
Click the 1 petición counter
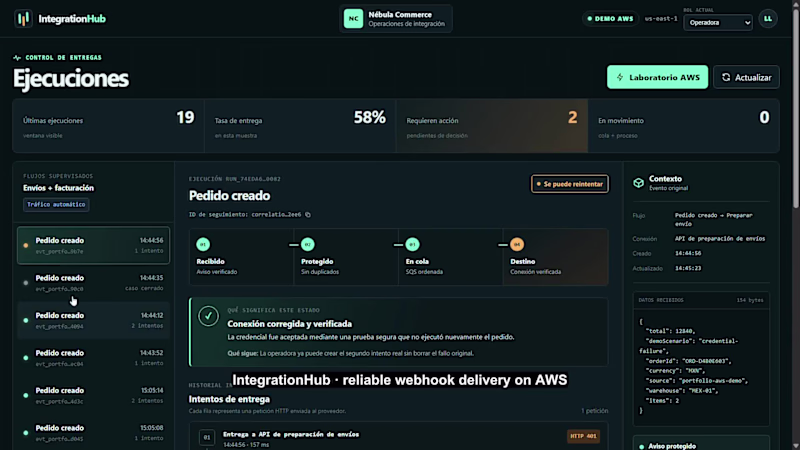(594, 411)
